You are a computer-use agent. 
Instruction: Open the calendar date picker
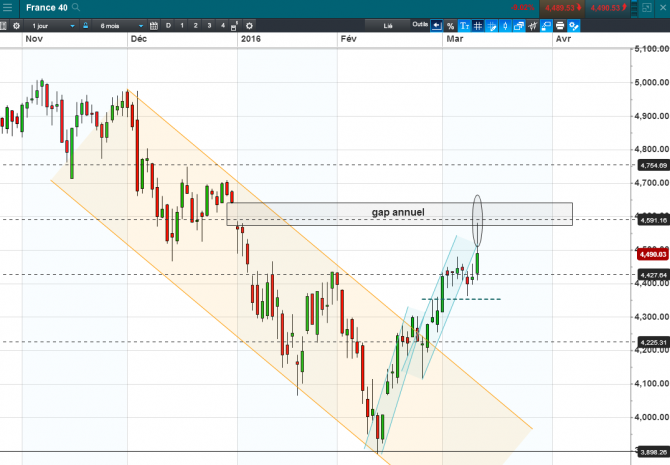154,26
